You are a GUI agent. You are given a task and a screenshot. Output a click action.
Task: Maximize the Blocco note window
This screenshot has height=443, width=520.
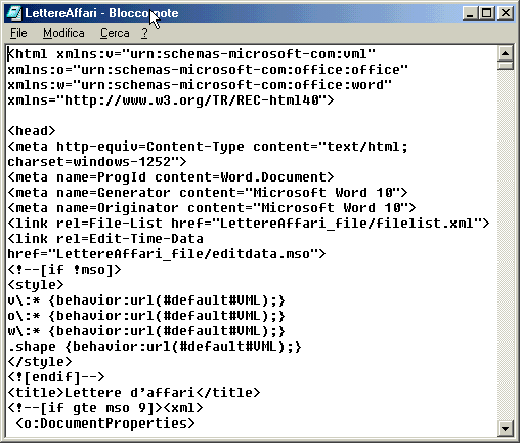(486, 13)
